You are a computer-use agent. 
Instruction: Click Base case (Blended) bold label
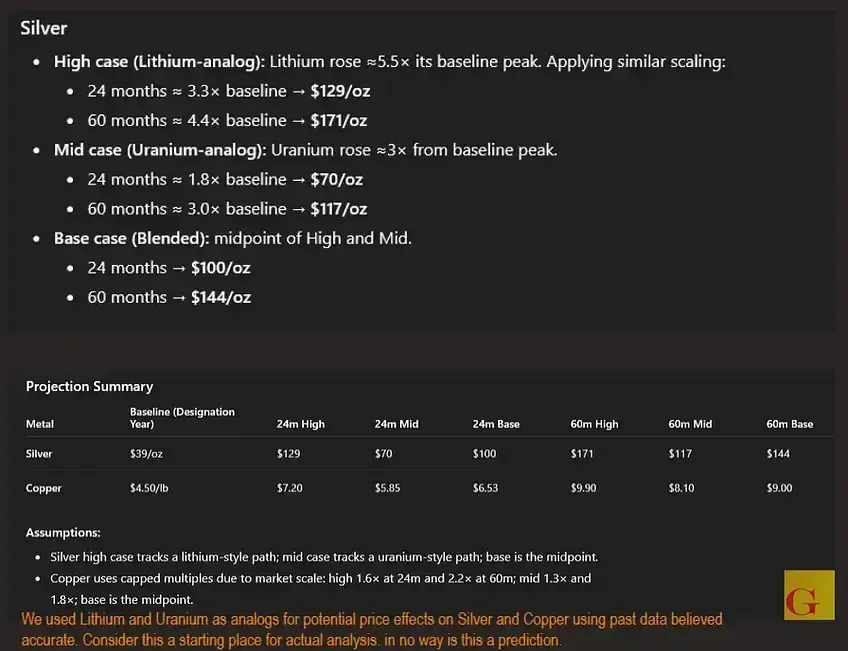tap(131, 238)
